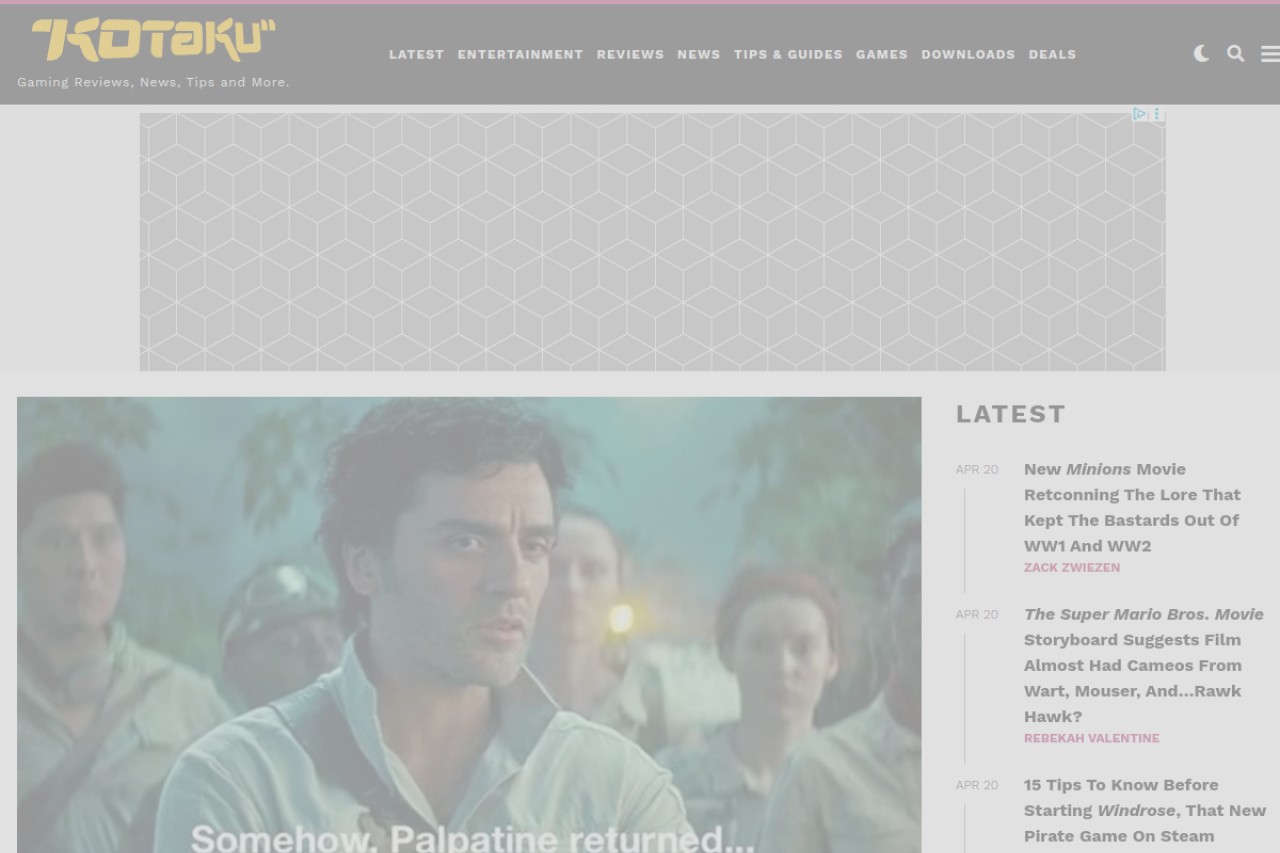1280x853 pixels.
Task: Read the New Minions Movie article
Action: coord(1132,507)
